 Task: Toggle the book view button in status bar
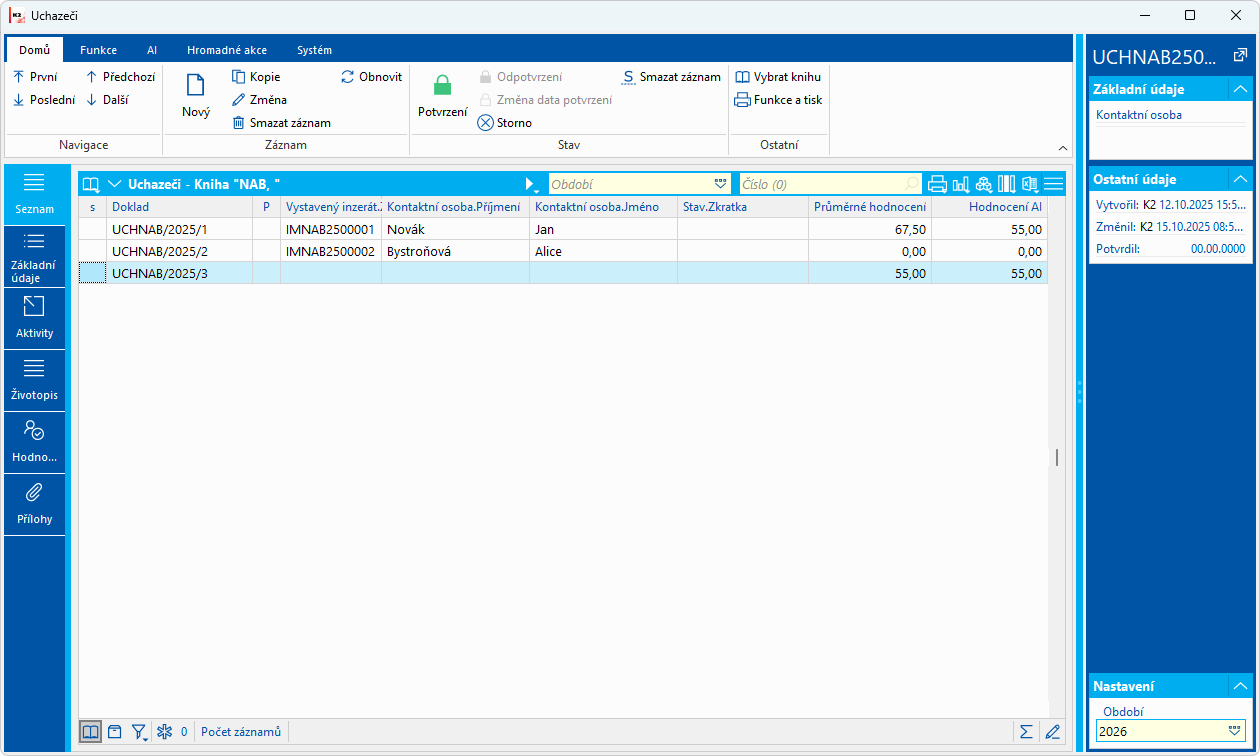91,732
